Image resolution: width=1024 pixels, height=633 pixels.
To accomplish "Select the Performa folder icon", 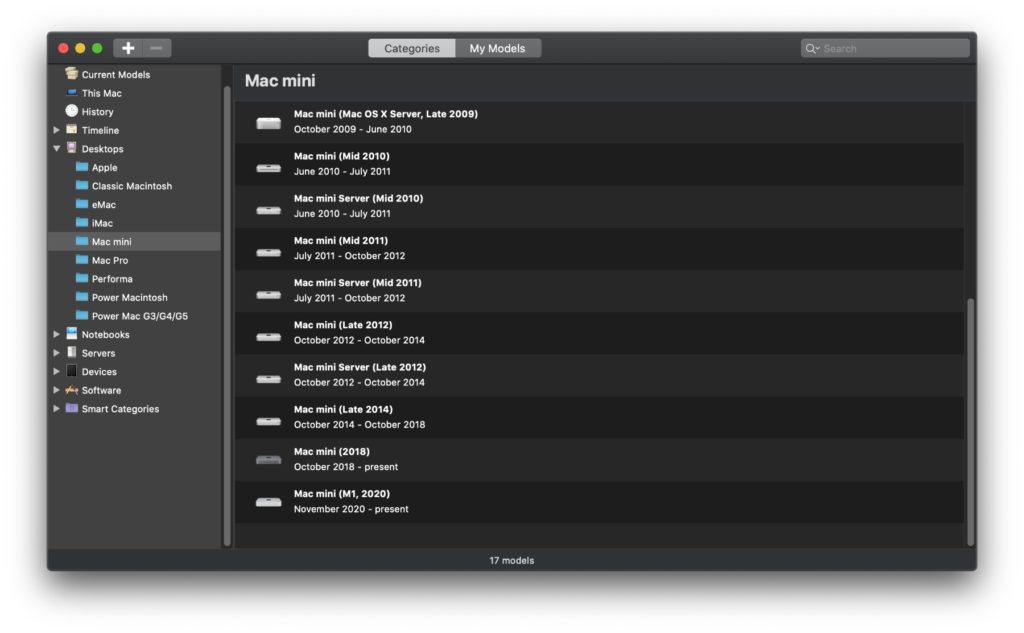I will [x=82, y=278].
